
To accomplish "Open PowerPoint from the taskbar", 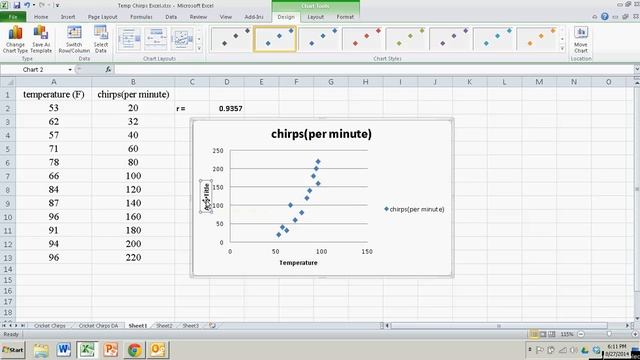I will [x=111, y=350].
